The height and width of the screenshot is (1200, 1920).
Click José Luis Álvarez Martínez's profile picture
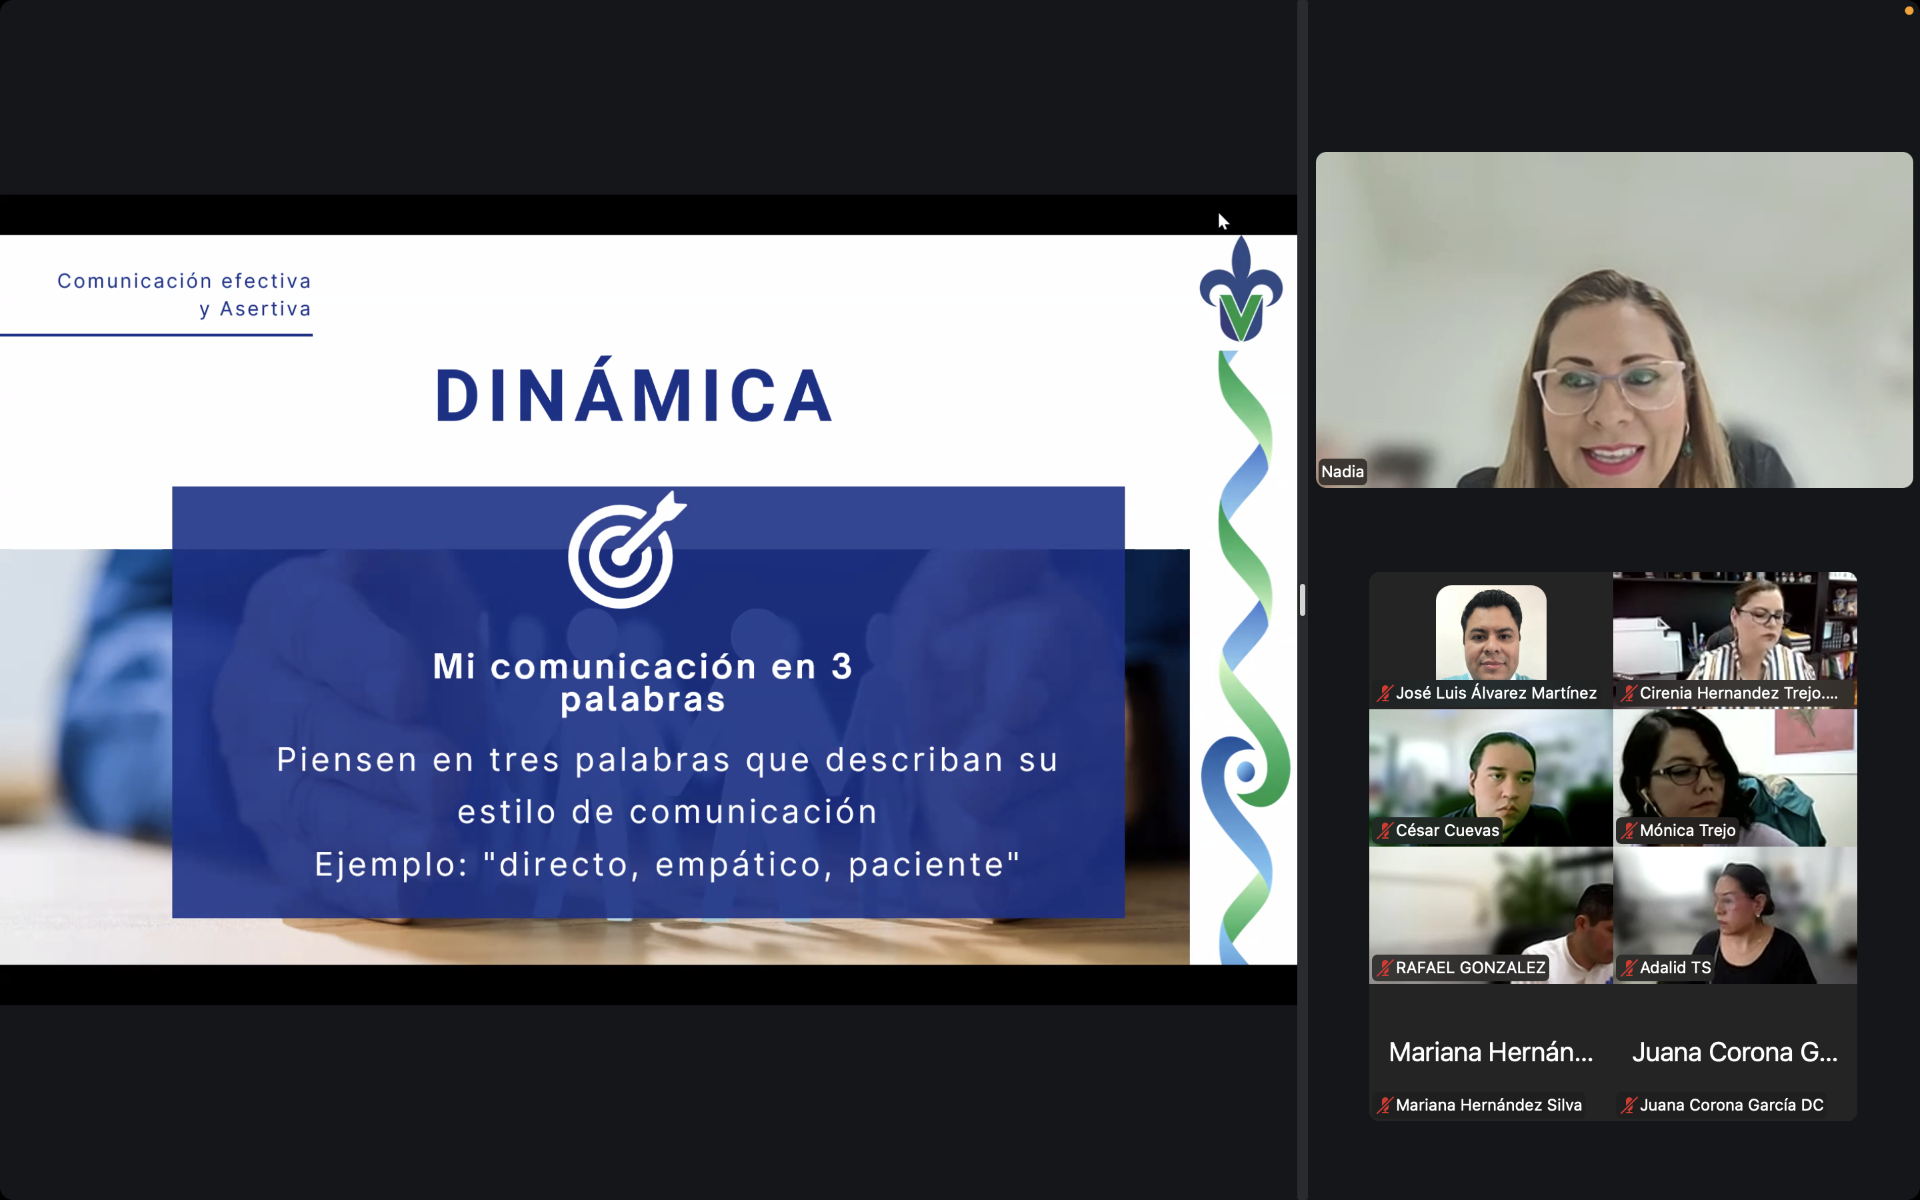[1489, 632]
